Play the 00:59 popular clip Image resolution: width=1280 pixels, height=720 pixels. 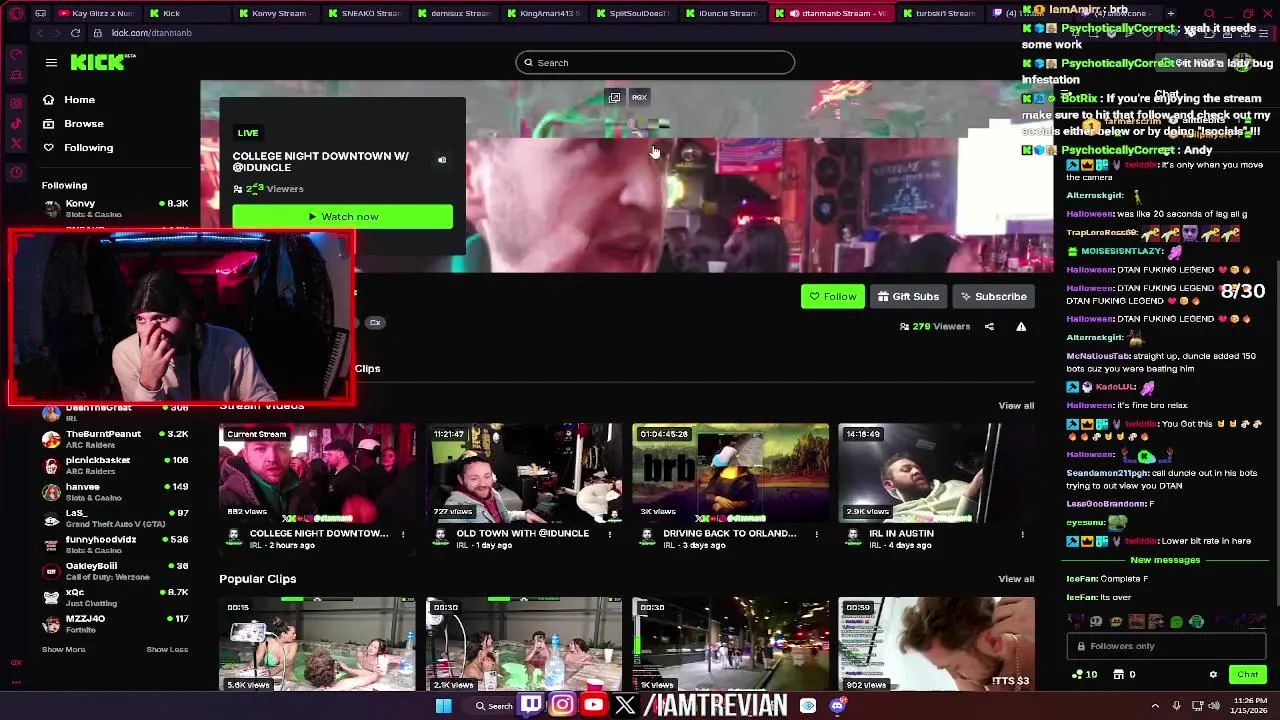[x=936, y=644]
